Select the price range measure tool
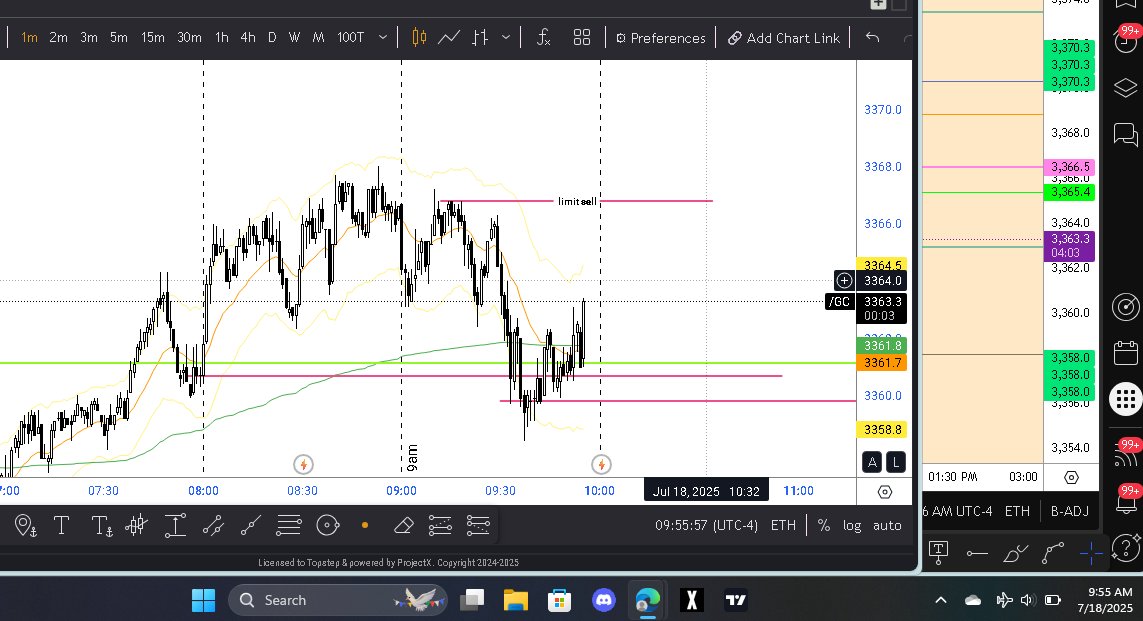 (x=175, y=526)
